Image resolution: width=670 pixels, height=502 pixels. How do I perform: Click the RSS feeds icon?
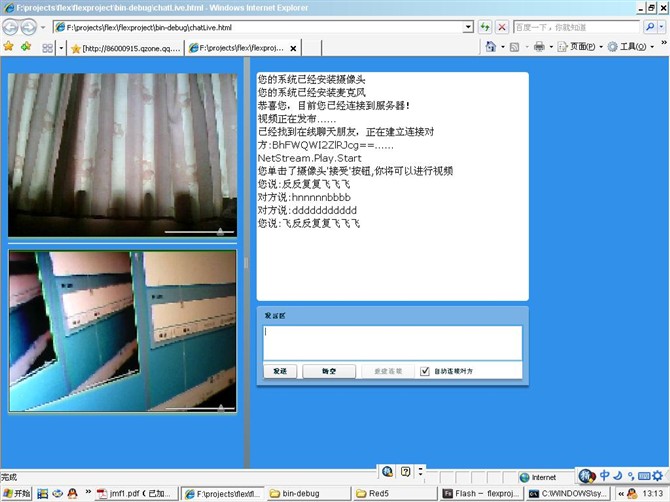tap(514, 47)
